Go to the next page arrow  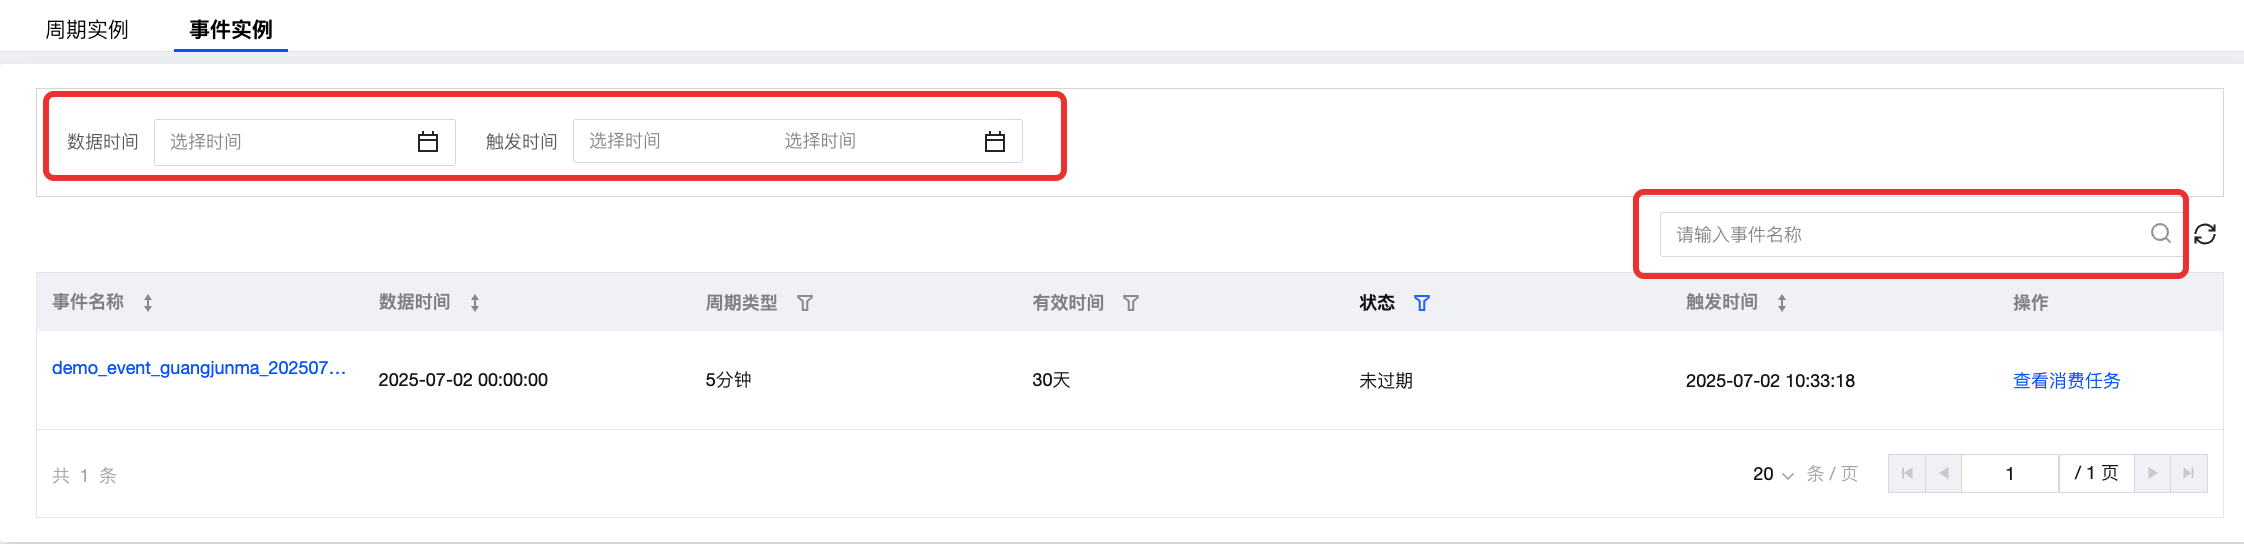(x=2152, y=473)
